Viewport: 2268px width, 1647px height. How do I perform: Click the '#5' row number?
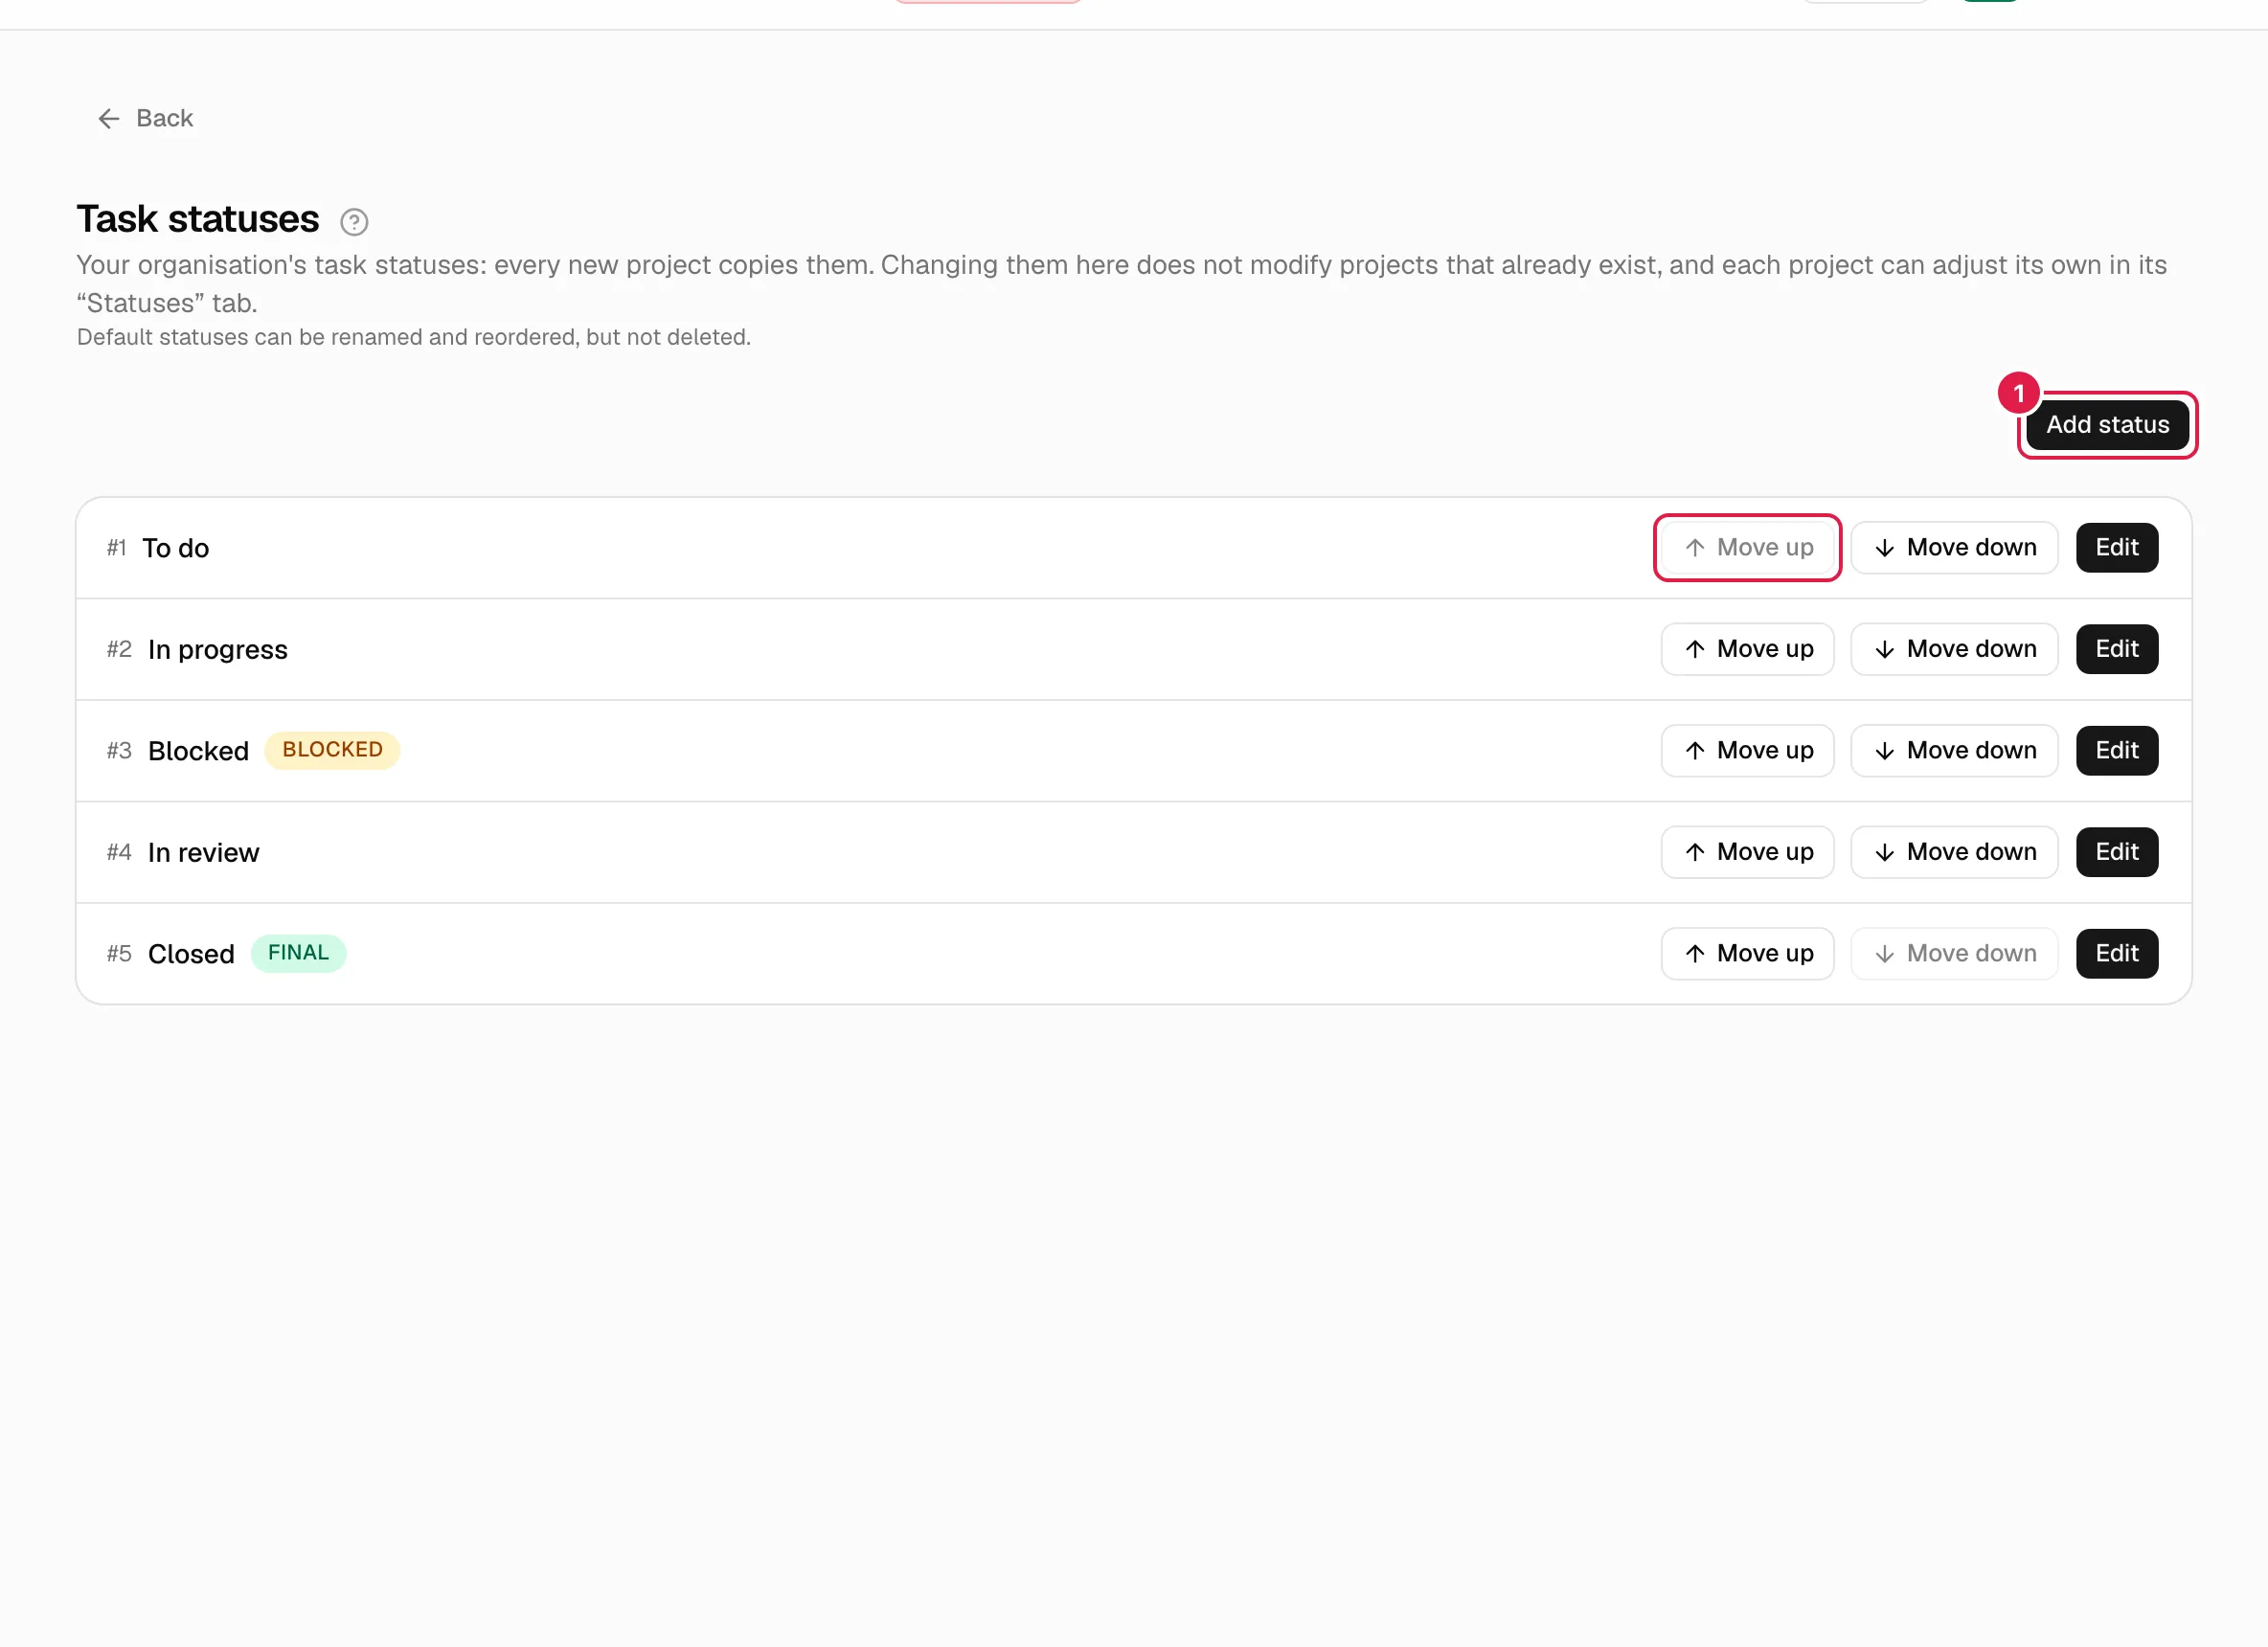(x=119, y=953)
